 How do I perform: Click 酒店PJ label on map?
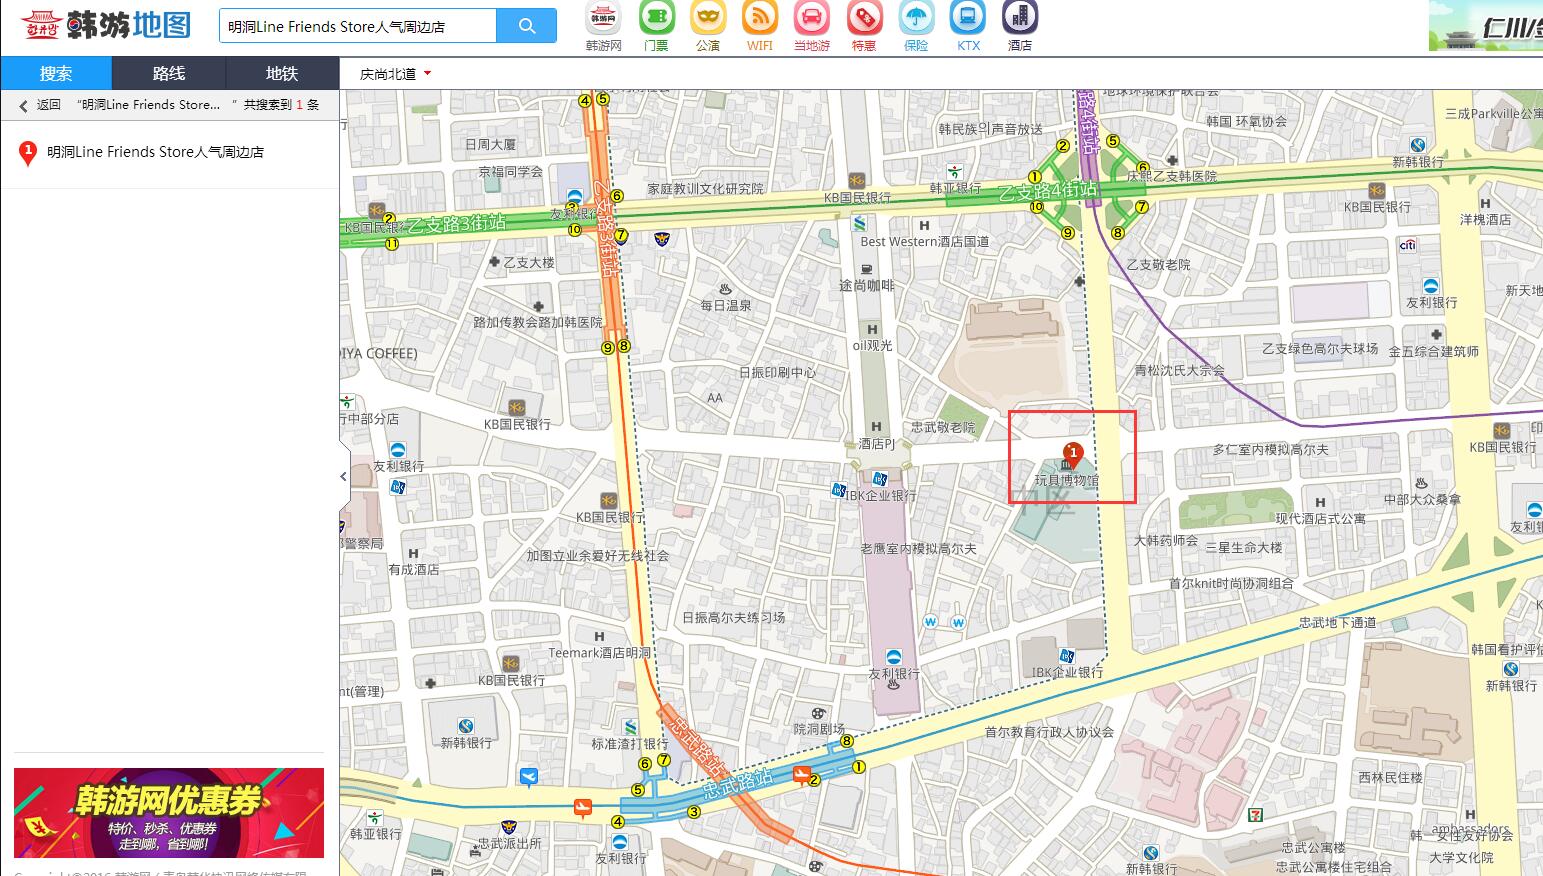877,444
